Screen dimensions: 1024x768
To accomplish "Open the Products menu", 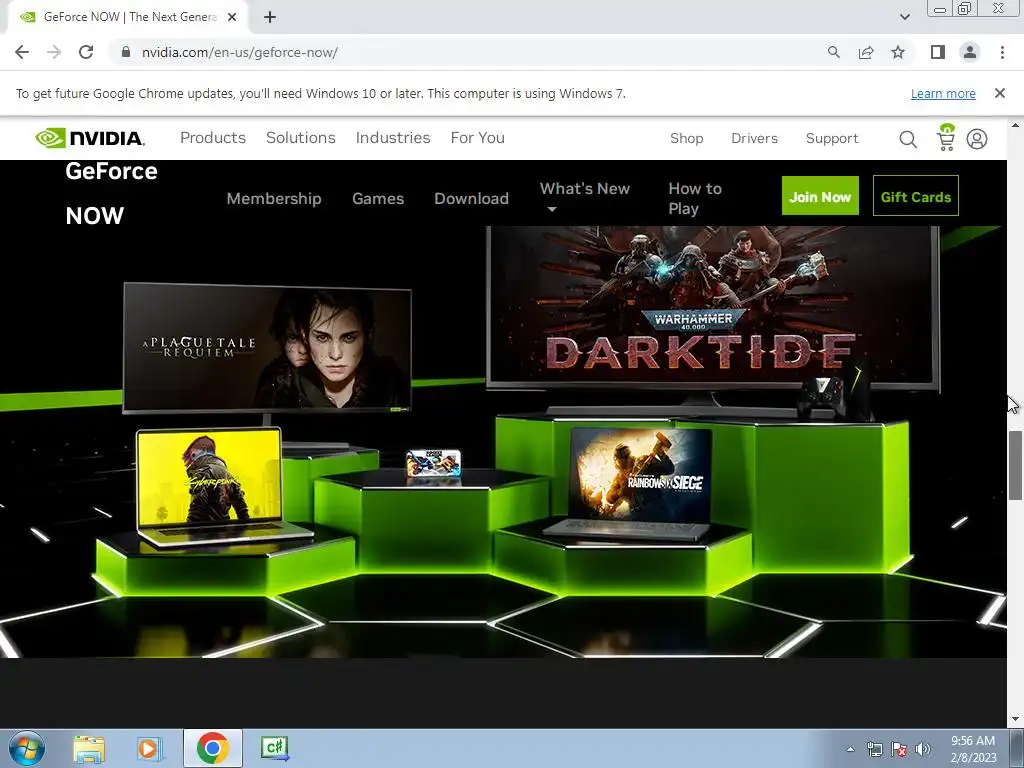I will 213,138.
